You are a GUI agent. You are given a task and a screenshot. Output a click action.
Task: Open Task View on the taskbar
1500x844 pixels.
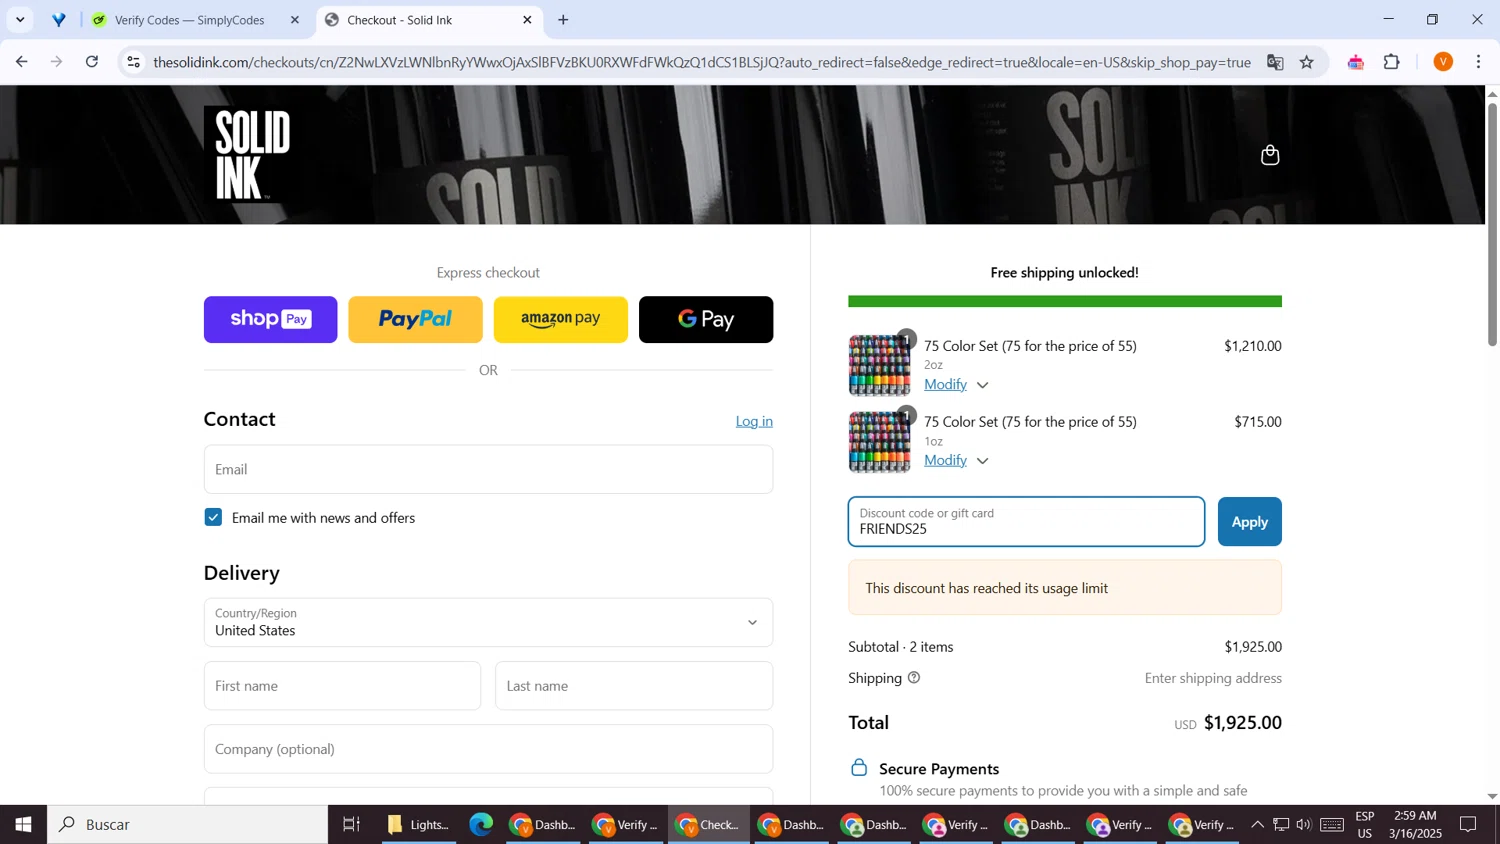(x=351, y=825)
